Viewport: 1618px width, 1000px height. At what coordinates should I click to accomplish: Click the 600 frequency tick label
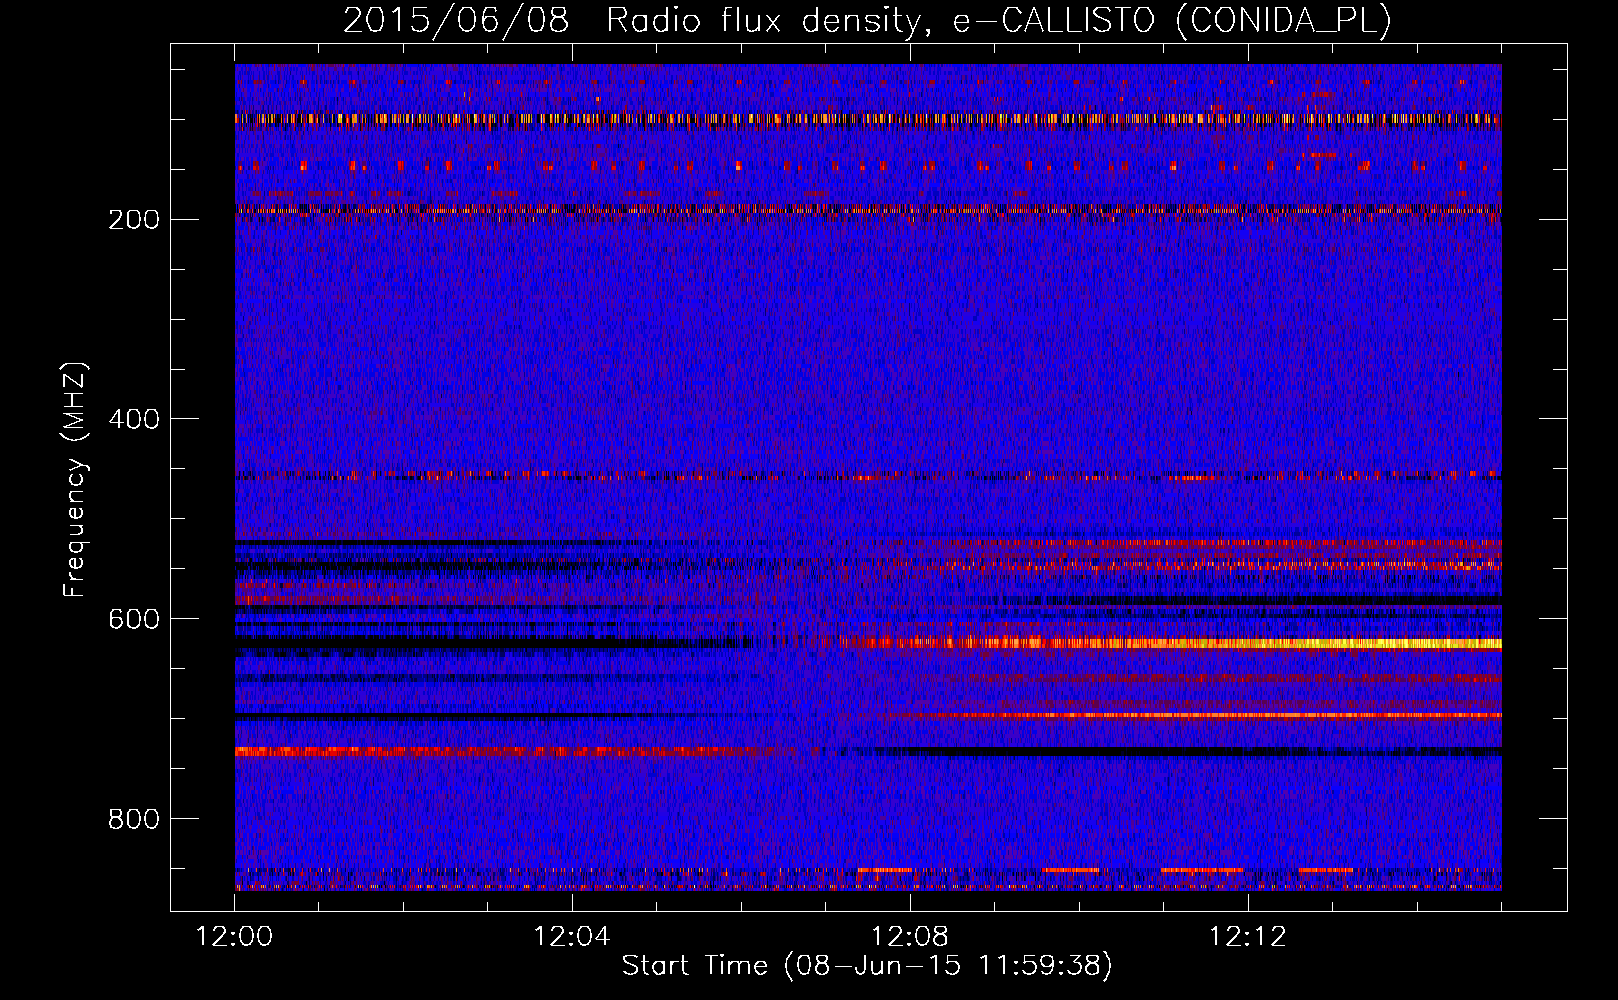click(x=134, y=619)
